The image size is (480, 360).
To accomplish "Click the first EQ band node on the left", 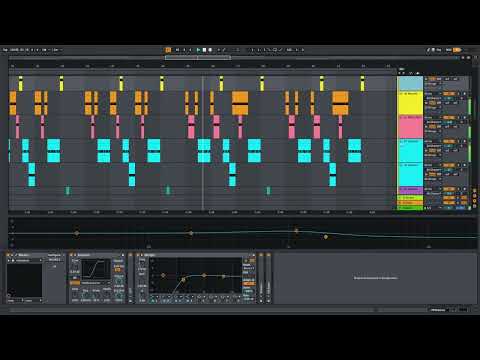I will coord(163,275).
